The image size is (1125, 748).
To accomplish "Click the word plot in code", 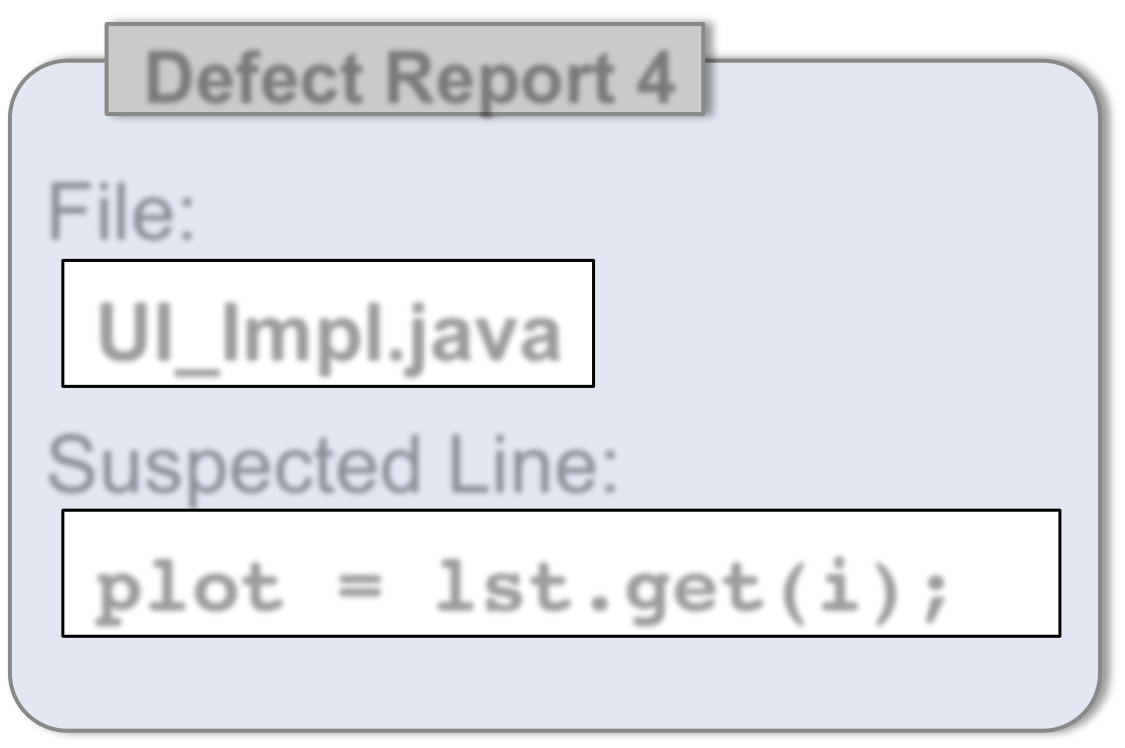I will (x=190, y=588).
